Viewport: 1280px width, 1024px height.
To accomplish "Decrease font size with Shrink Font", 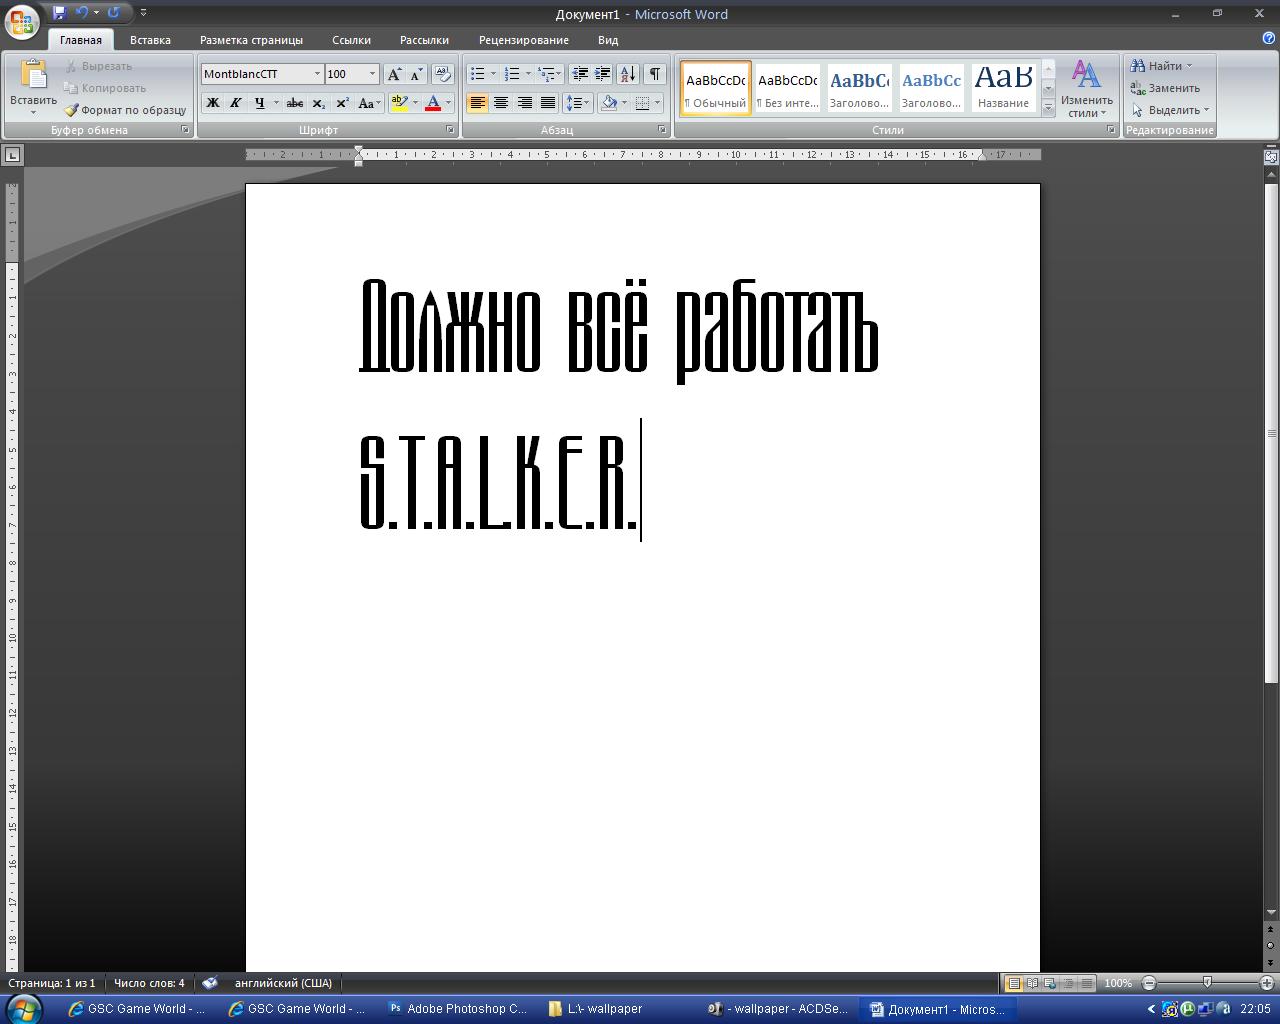I will coord(416,74).
